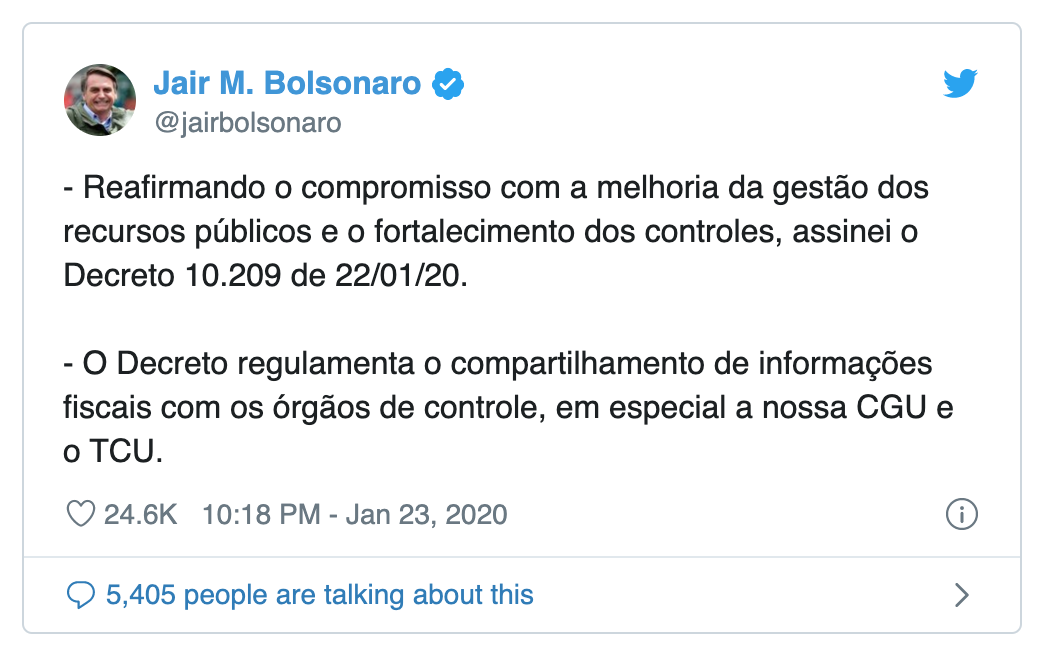Like the tweet with the heart icon

tap(79, 515)
